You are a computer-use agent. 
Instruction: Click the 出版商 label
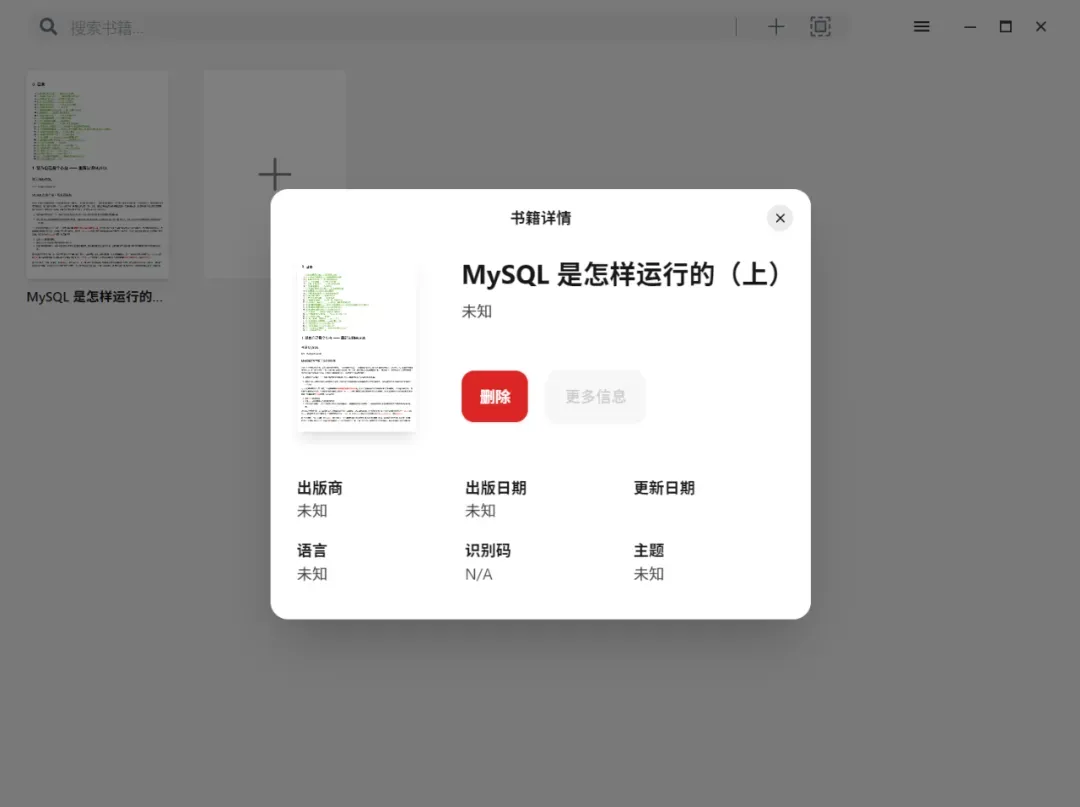[320, 488]
